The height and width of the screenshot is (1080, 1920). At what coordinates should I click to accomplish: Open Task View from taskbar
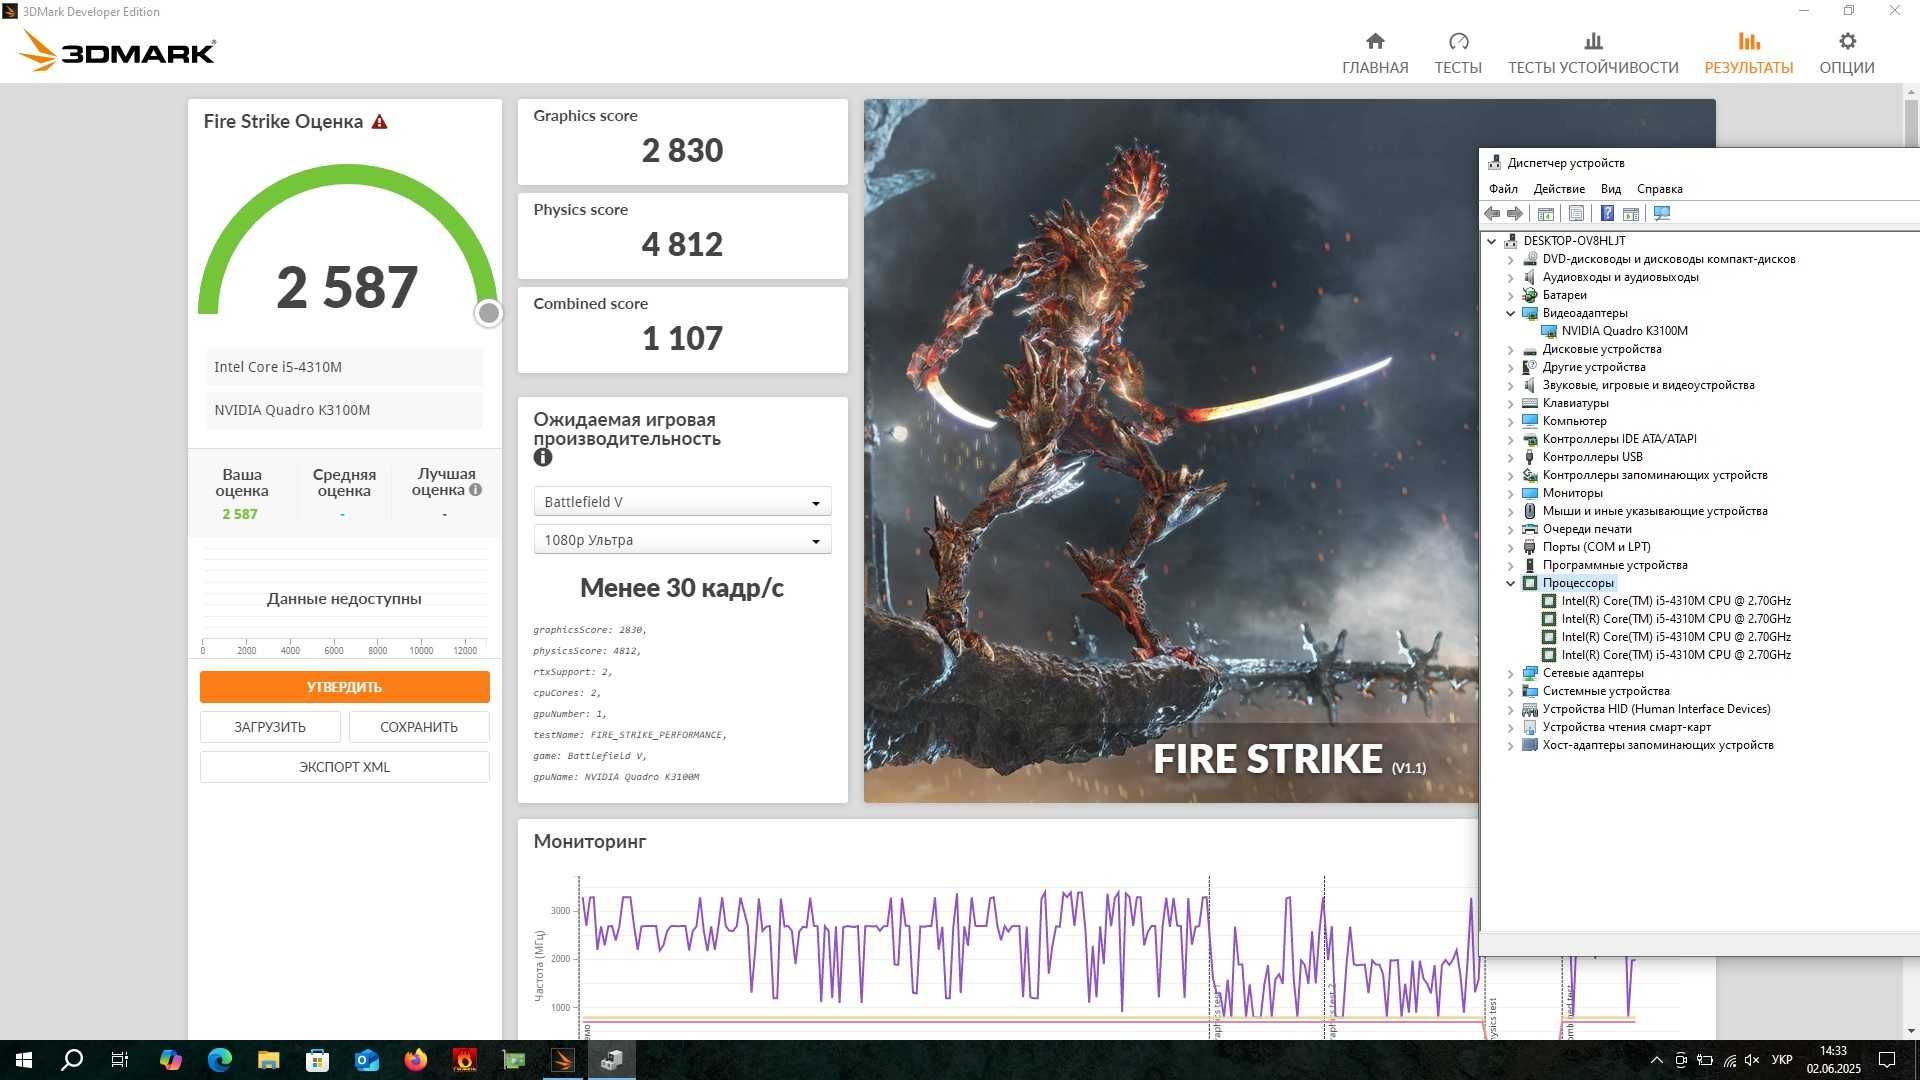[120, 1060]
